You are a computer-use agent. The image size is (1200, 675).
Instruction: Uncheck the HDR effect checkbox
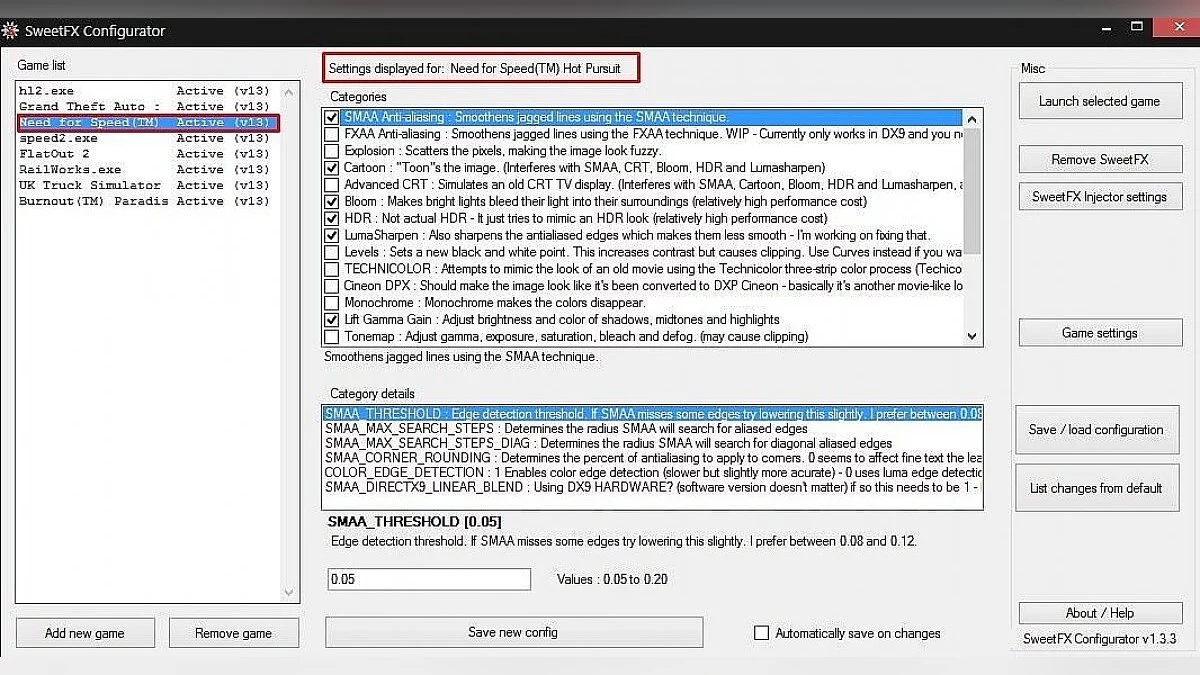tap(332, 218)
